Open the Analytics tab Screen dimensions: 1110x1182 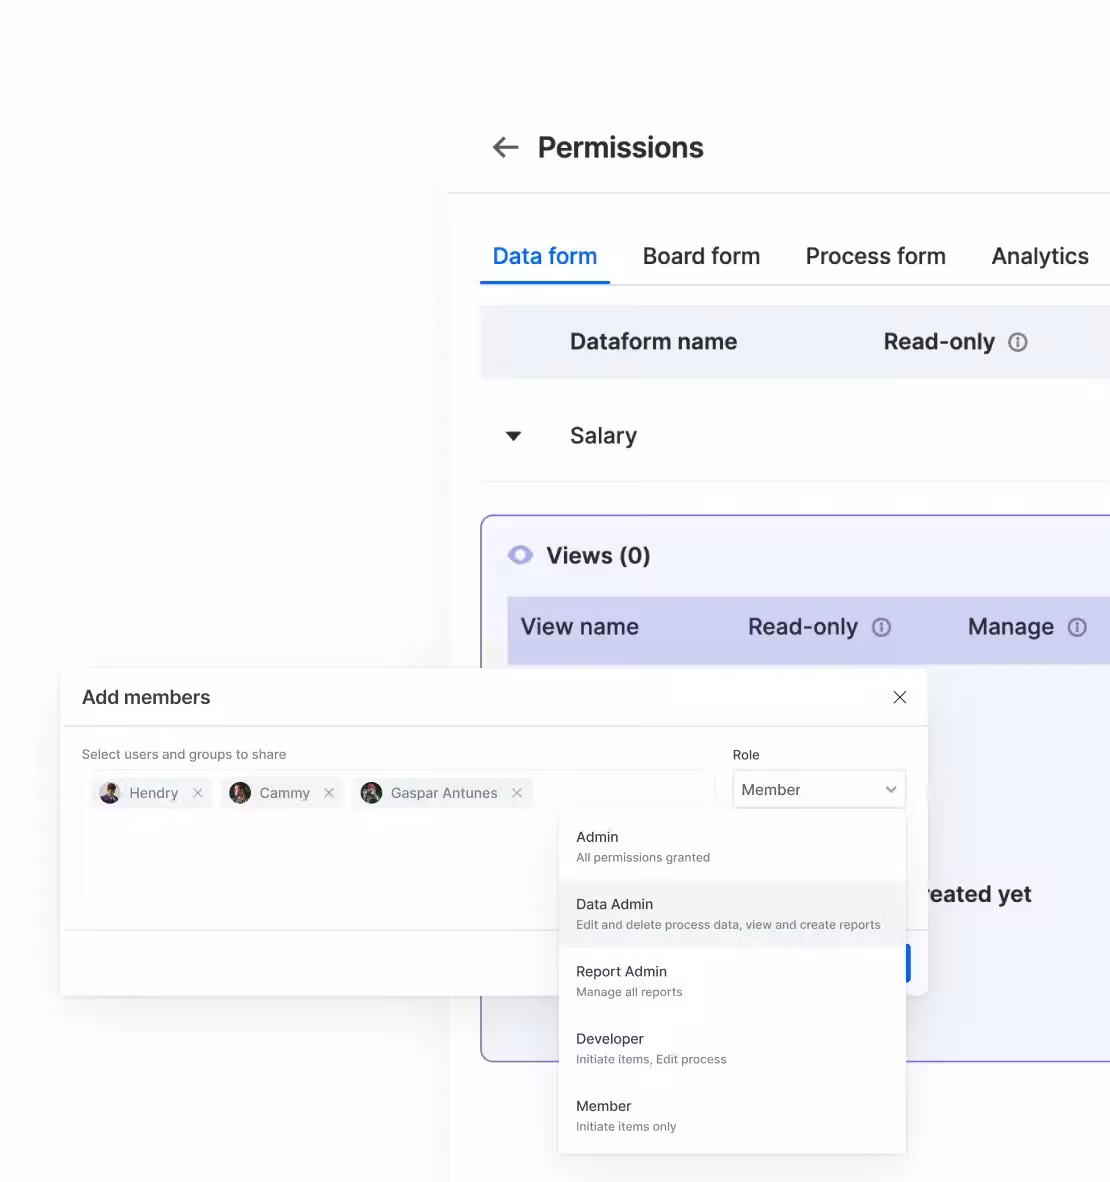(1039, 256)
